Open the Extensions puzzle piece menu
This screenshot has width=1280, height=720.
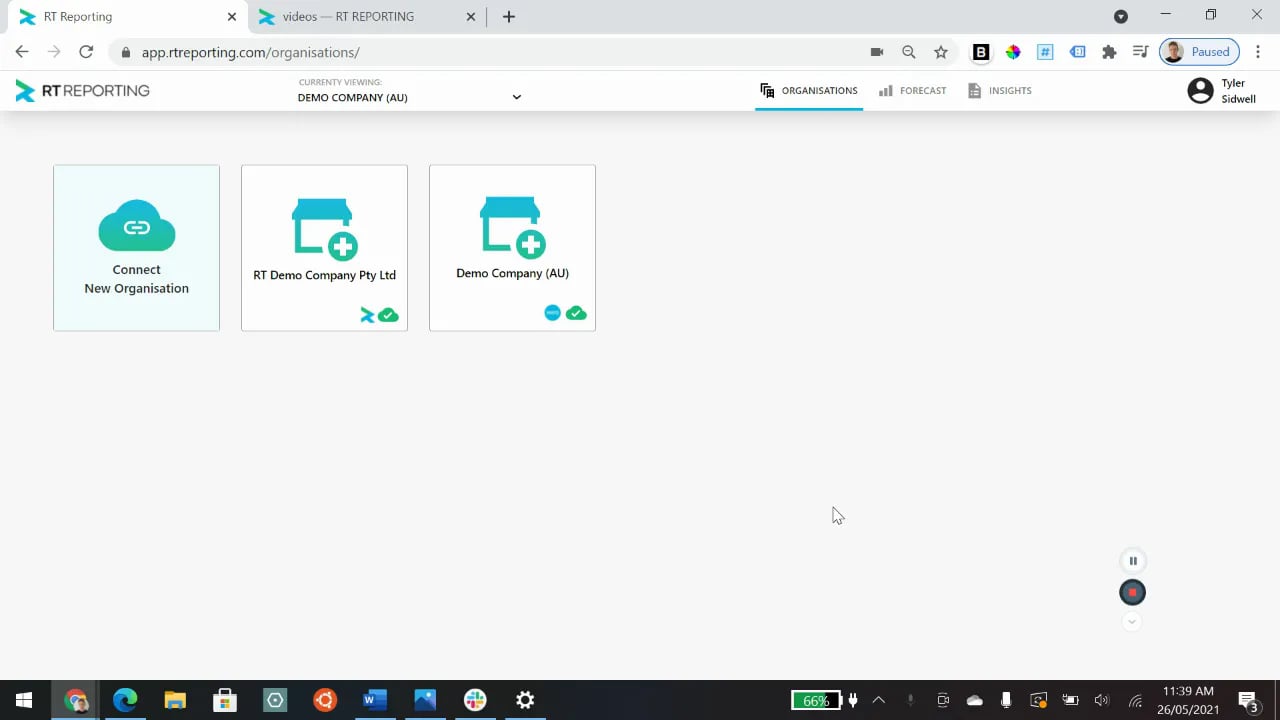tap(1109, 52)
